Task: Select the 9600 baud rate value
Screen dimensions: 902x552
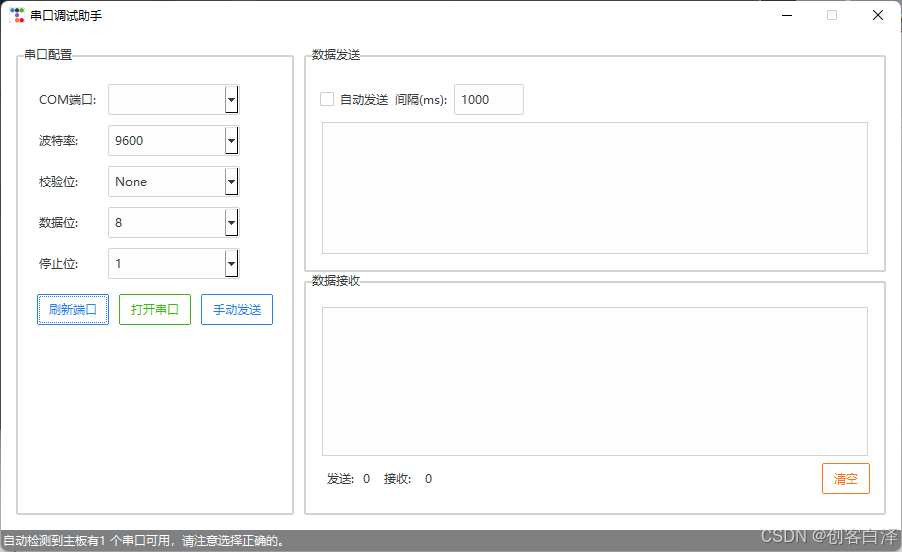Action: pos(129,141)
